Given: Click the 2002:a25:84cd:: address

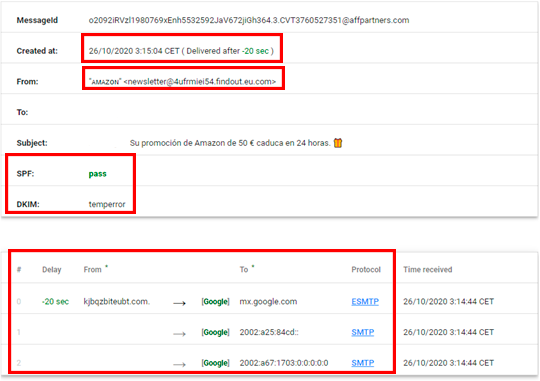Looking at the screenshot, I should tap(269, 332).
